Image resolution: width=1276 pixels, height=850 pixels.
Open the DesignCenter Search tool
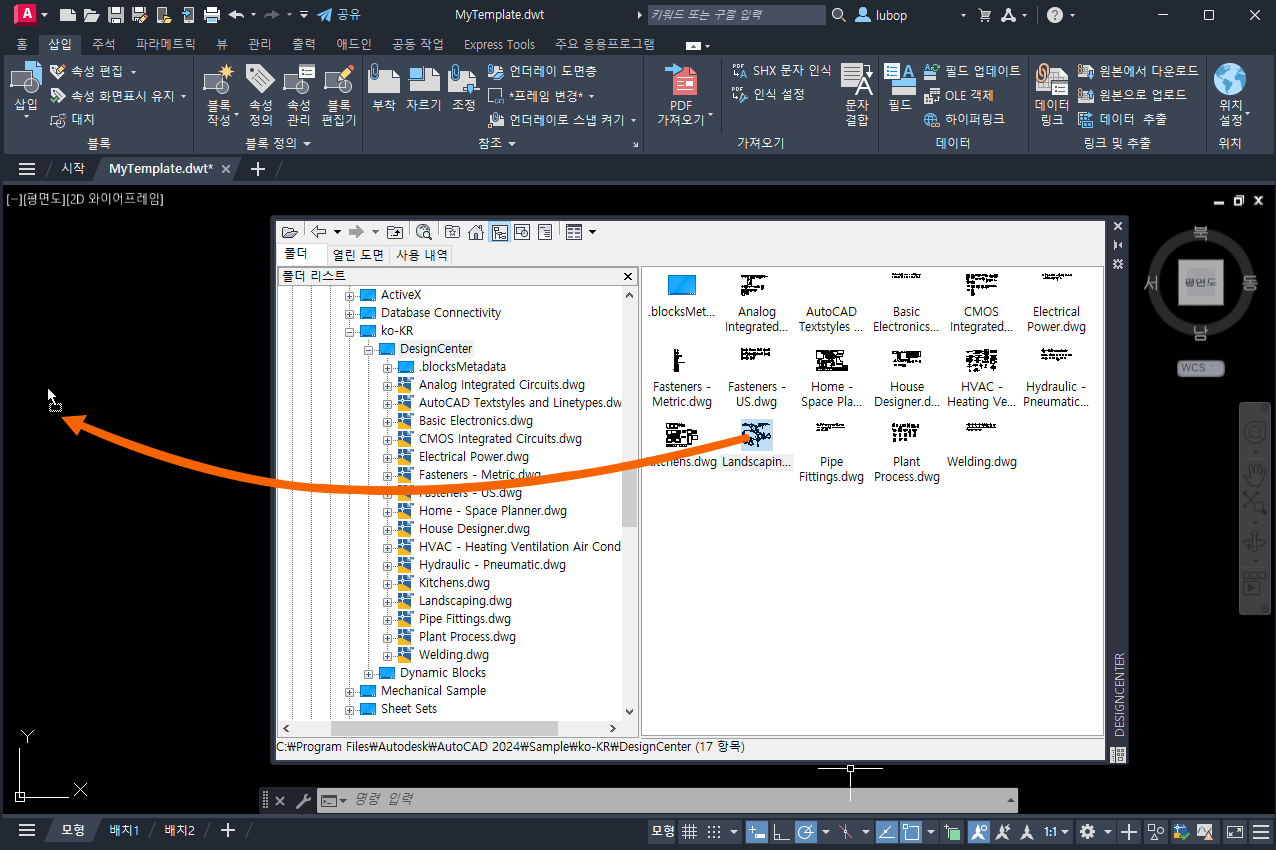click(x=424, y=231)
